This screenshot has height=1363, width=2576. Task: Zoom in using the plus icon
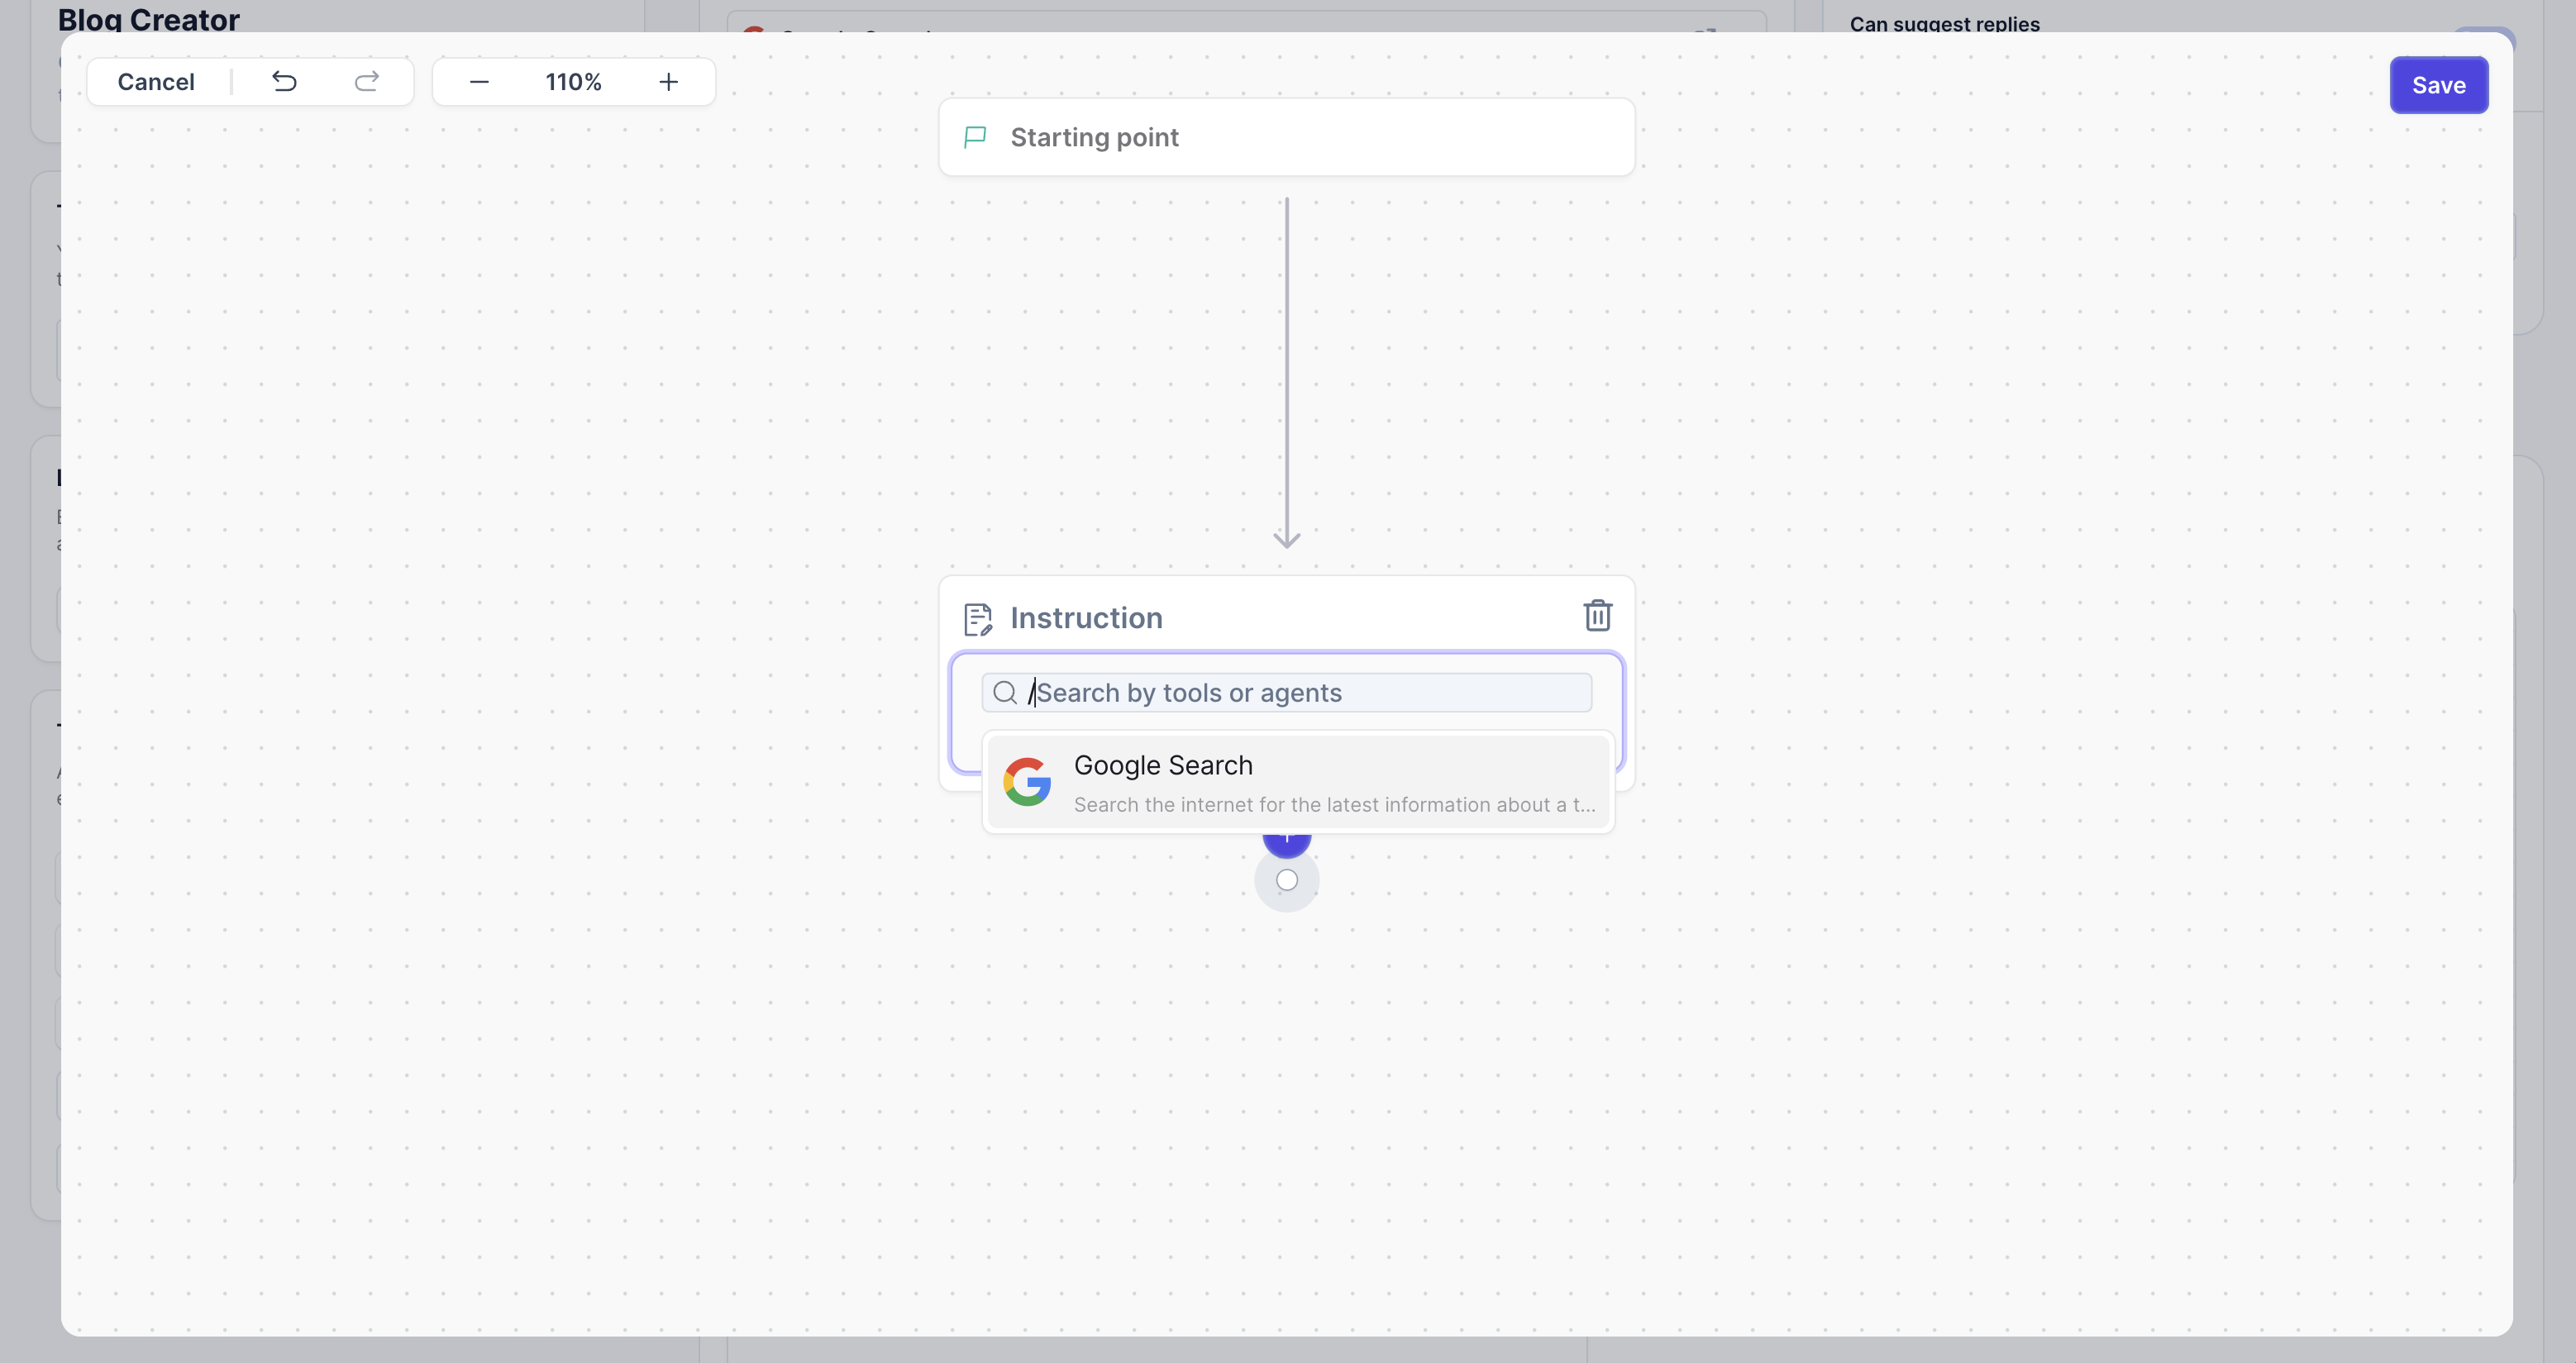pos(668,82)
